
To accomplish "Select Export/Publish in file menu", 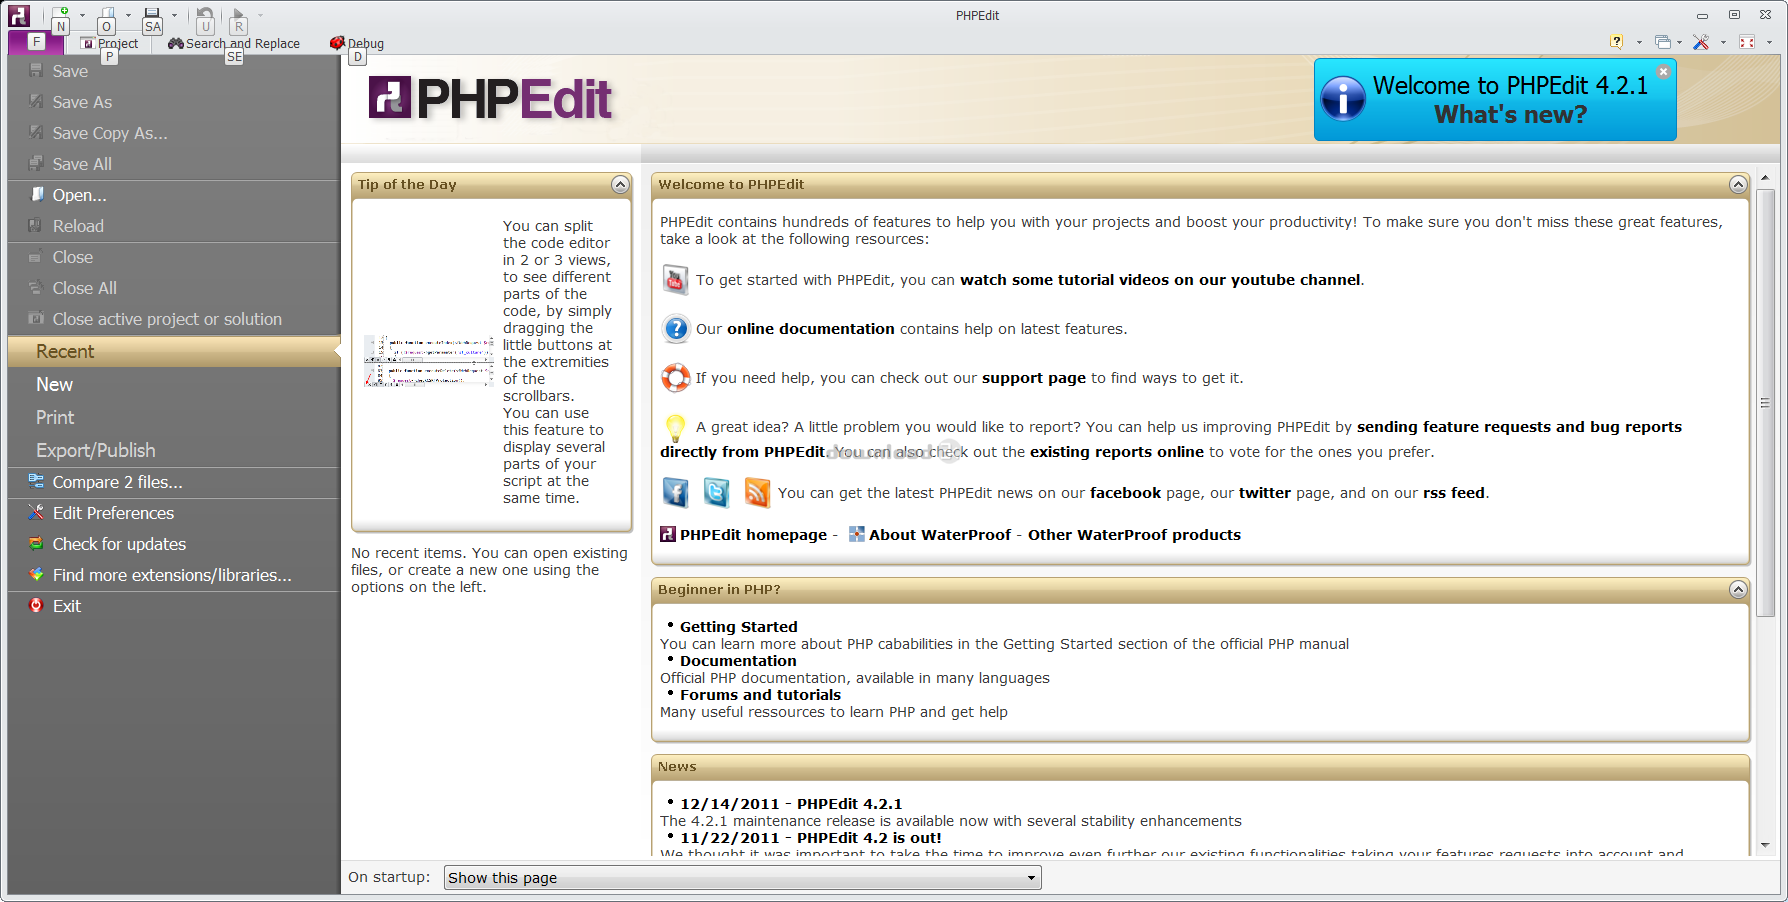I will pyautogui.click(x=174, y=450).
